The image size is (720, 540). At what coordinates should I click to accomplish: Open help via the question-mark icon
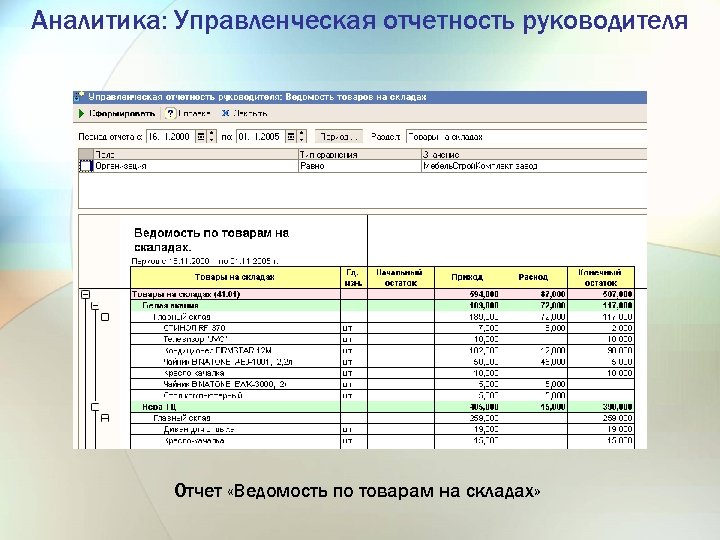pos(170,113)
